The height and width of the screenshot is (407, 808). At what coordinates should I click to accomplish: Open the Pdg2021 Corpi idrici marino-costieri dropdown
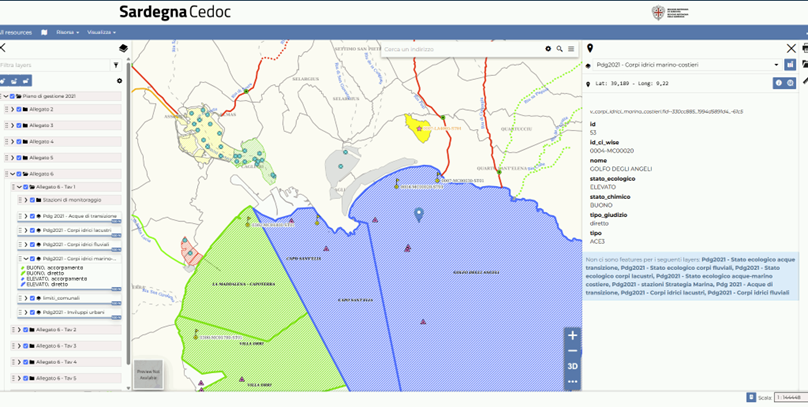(x=776, y=65)
